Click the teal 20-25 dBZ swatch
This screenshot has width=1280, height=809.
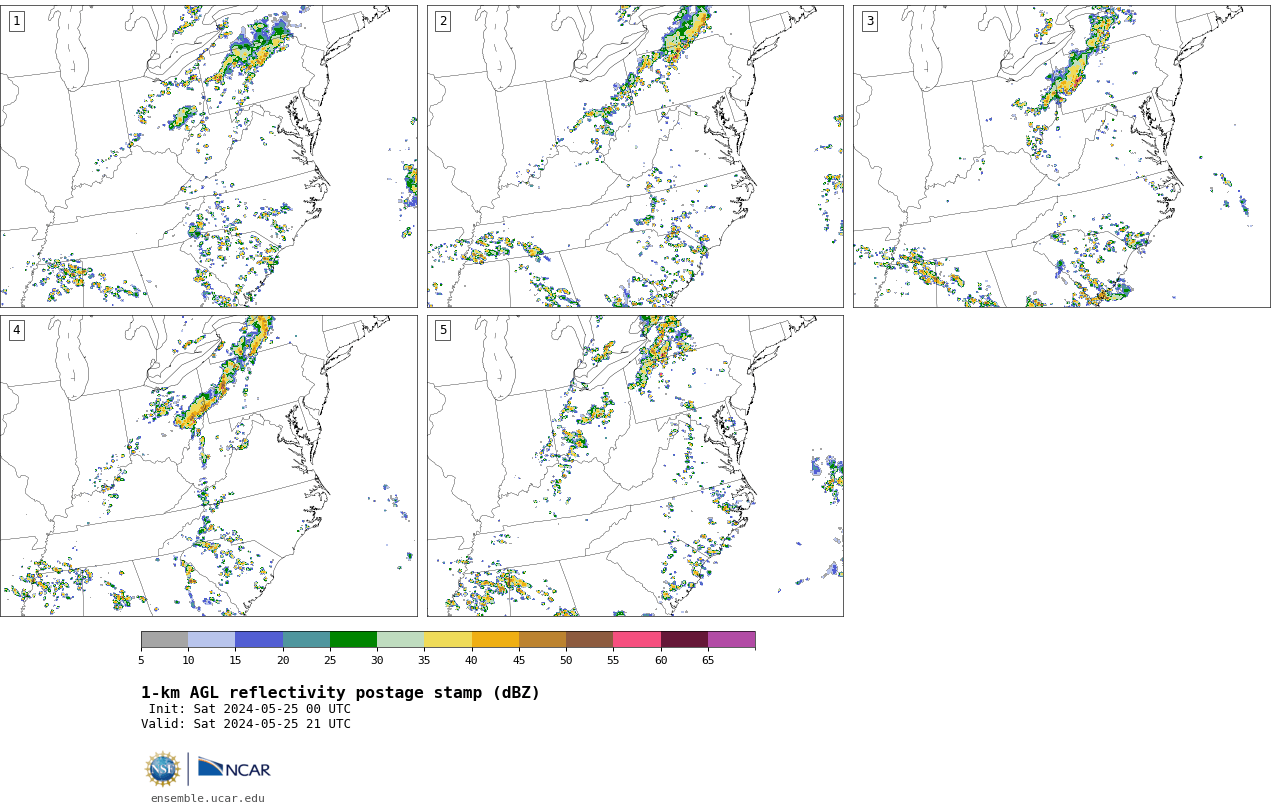click(306, 640)
